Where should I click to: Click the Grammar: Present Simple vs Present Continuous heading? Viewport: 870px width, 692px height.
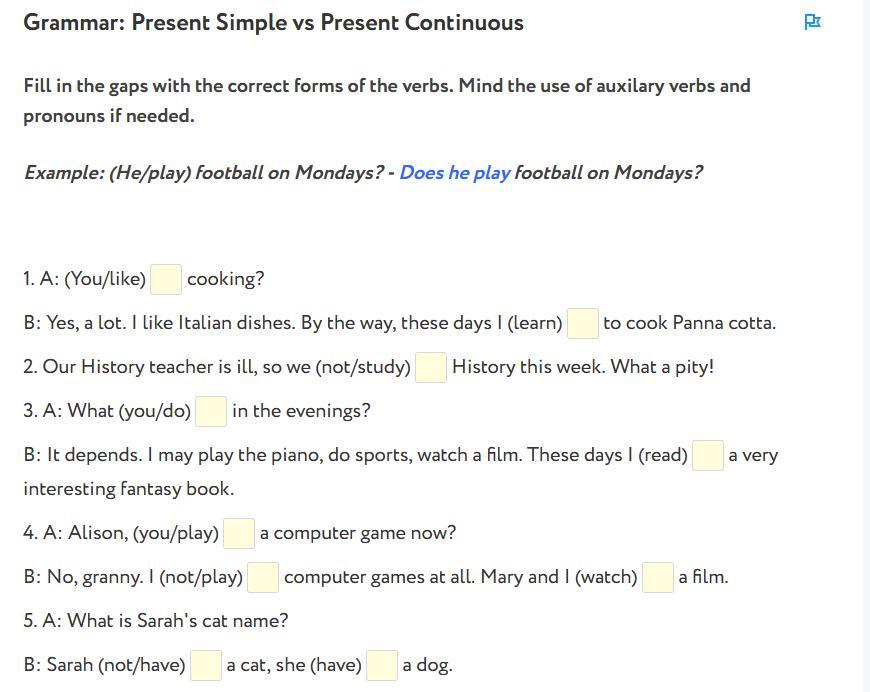(x=273, y=22)
